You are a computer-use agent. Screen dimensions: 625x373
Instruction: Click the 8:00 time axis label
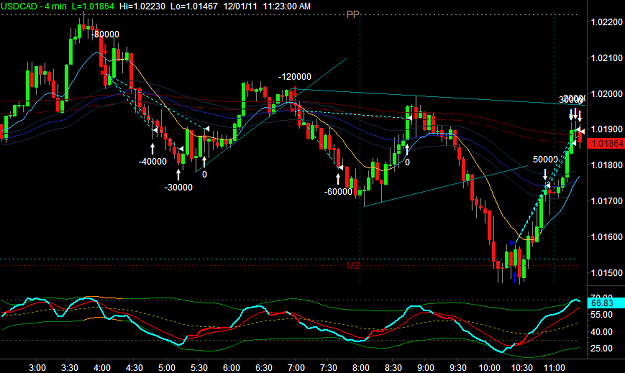tap(360, 367)
